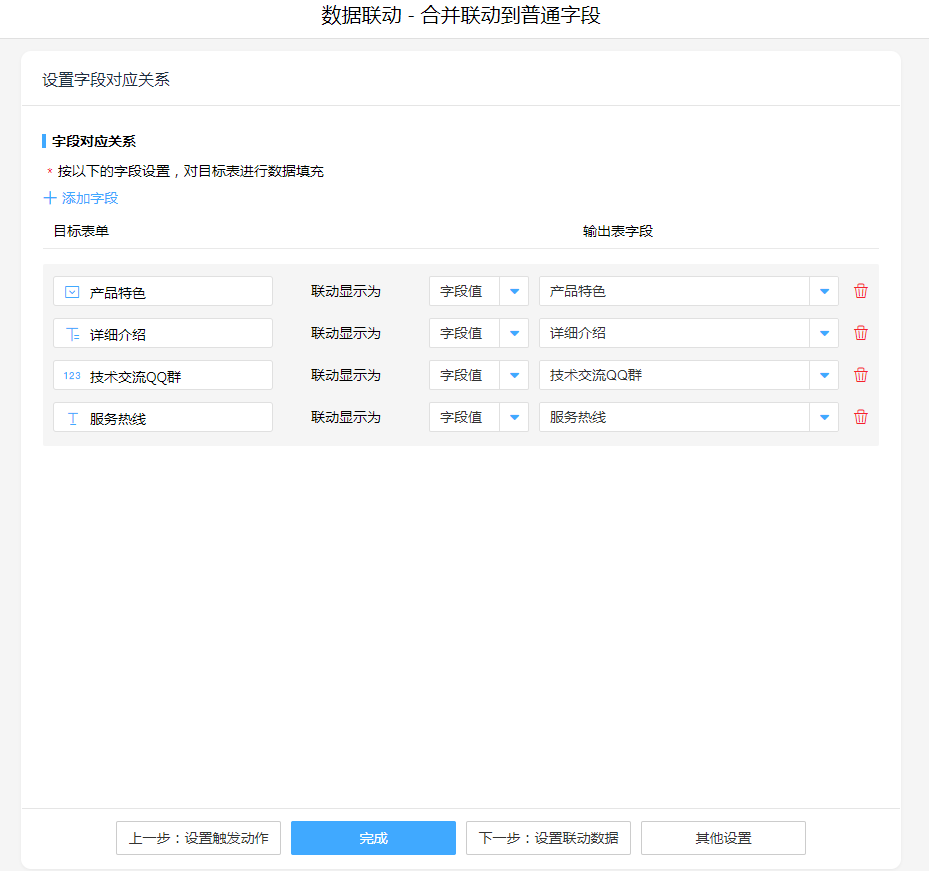Click the dropdown-type icon beside 产品特色
This screenshot has width=929, height=871.
(x=72, y=292)
